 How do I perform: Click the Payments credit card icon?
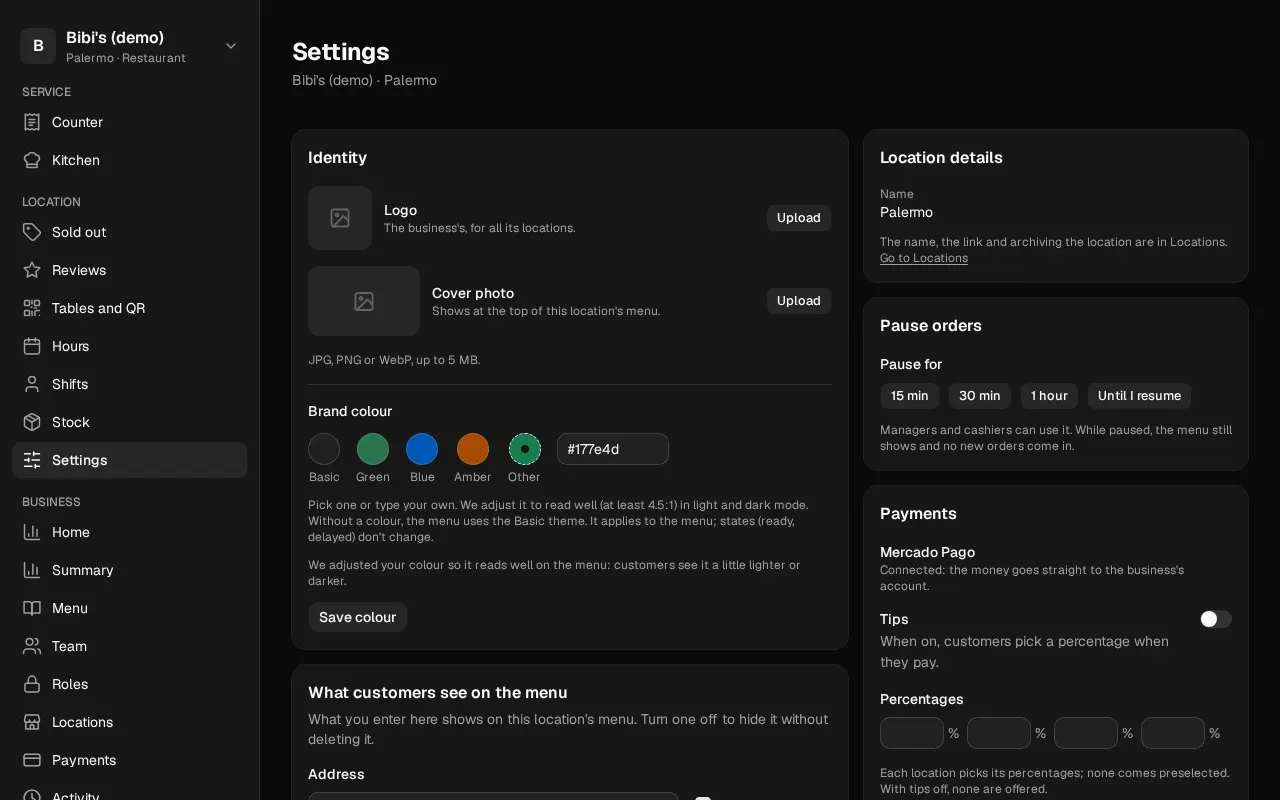click(x=32, y=760)
